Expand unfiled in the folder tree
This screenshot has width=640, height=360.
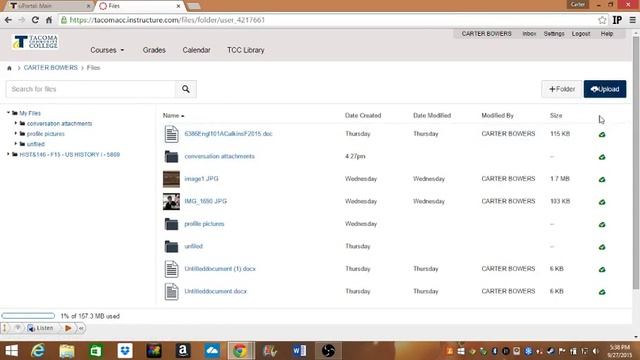[x=16, y=144]
